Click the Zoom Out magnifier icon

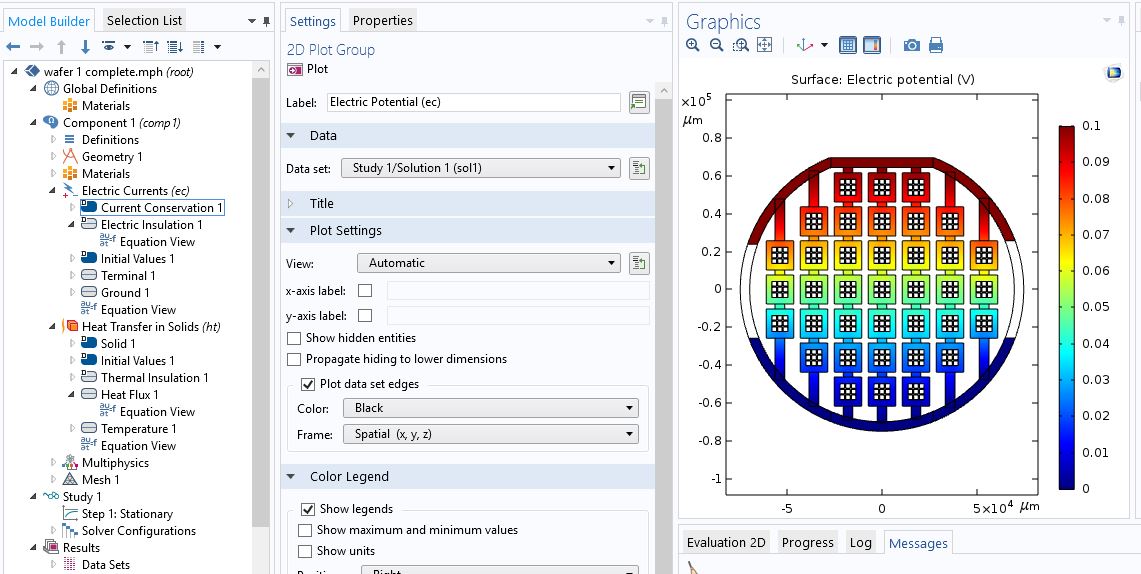(716, 45)
